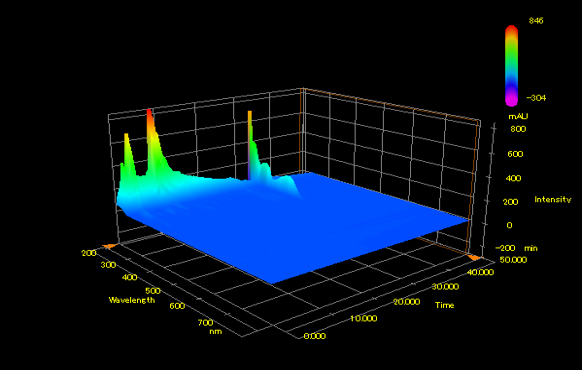Click the 700 wavelength tick label
This screenshot has height=370, width=582.
205,322
